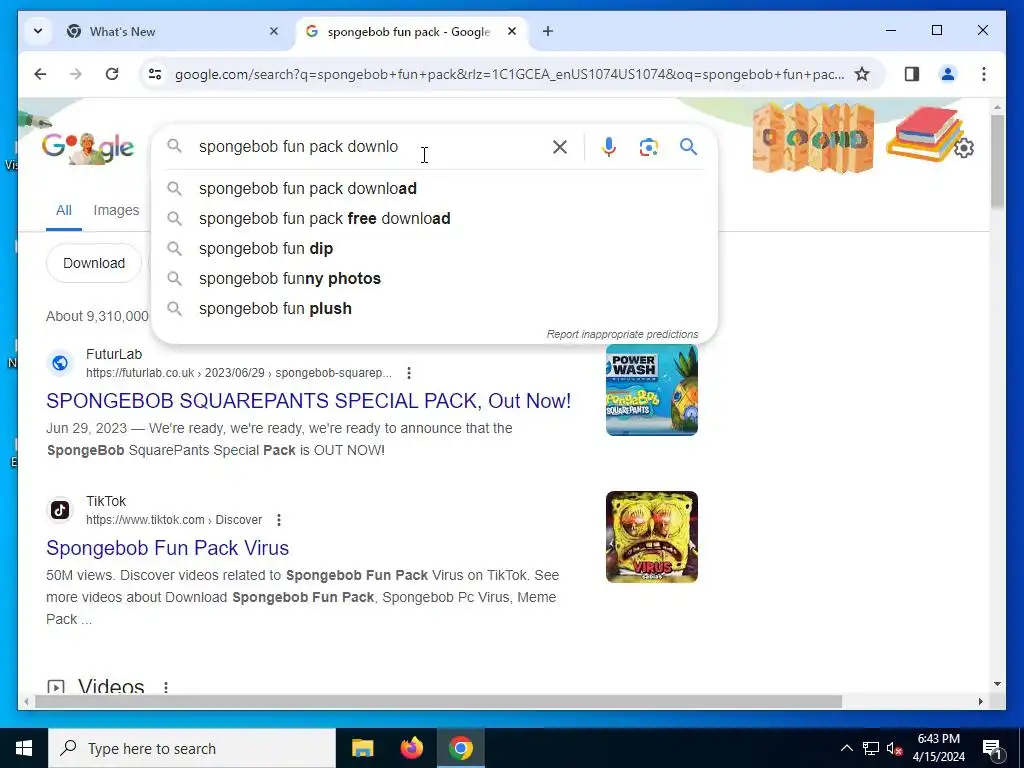
Task: Click Report inappropriate predictions
Action: click(x=622, y=334)
